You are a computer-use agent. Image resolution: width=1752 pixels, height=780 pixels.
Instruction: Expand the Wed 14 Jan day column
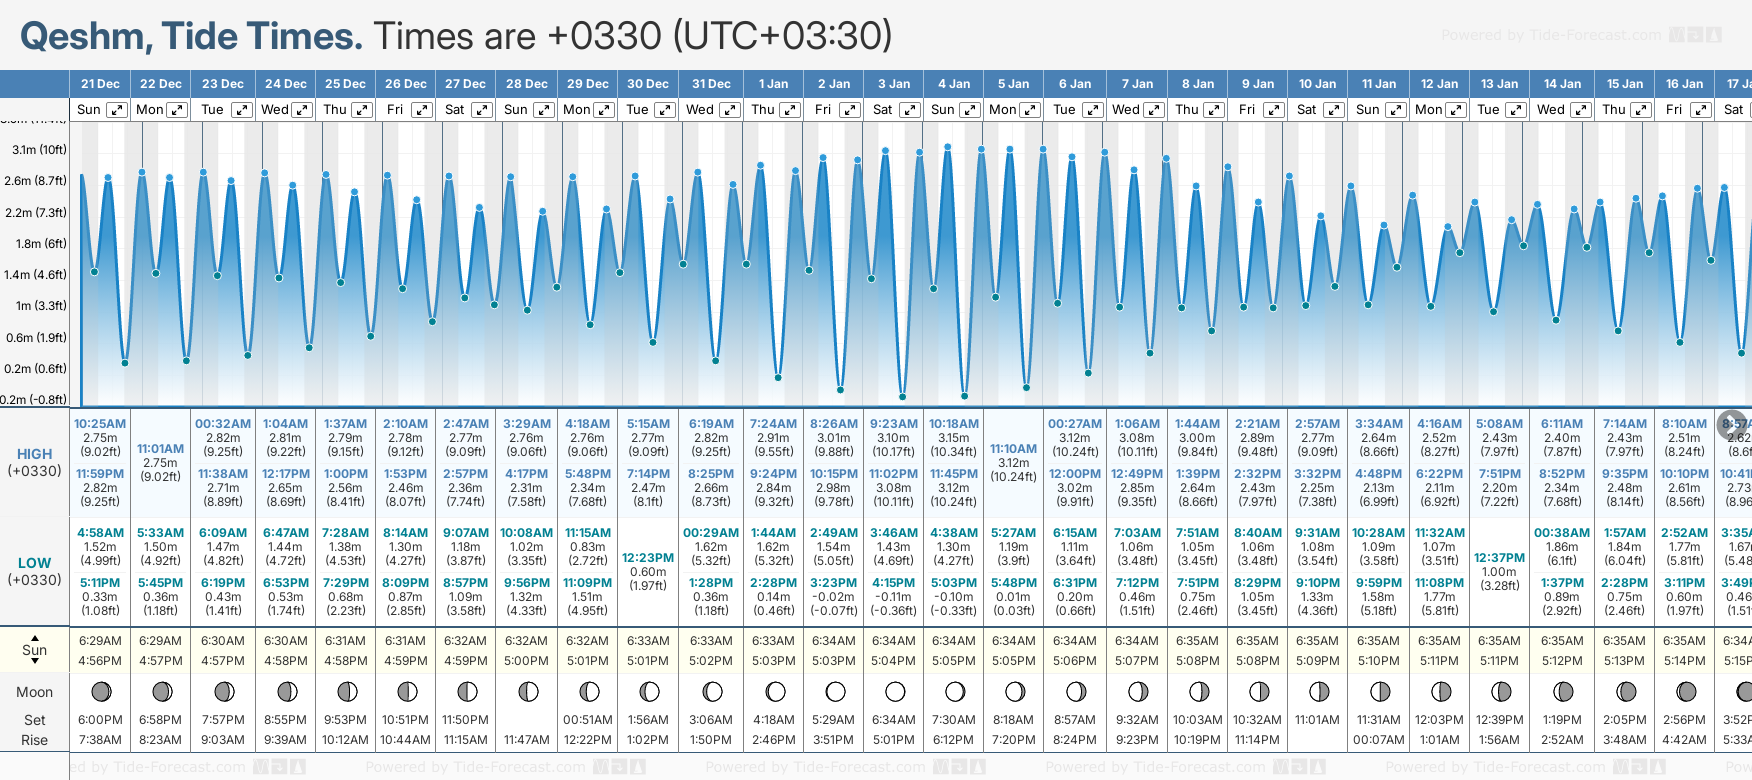click(1580, 110)
